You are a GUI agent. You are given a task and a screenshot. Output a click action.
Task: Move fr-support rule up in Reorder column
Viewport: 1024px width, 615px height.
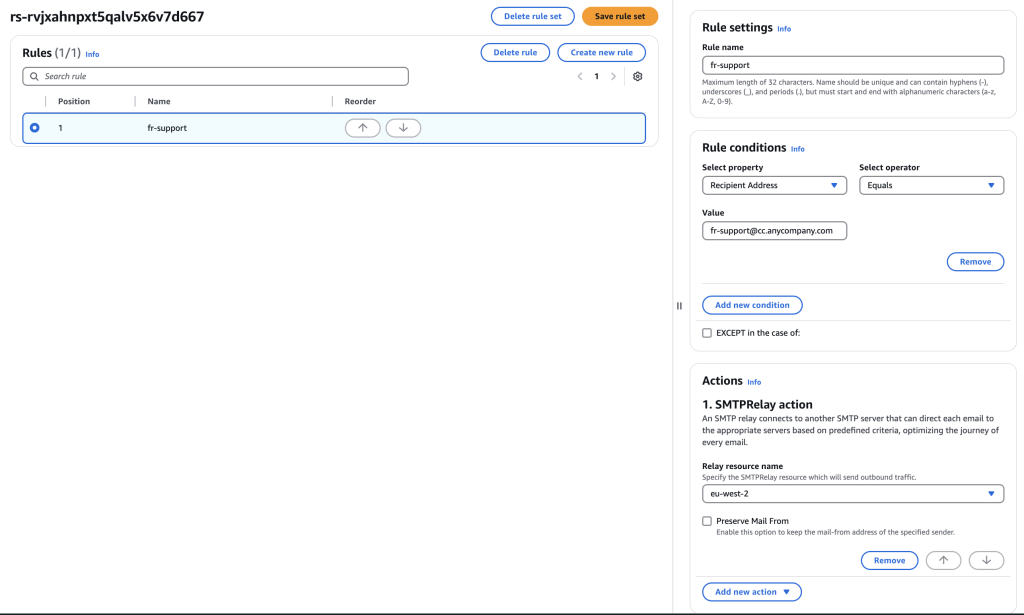[362, 128]
